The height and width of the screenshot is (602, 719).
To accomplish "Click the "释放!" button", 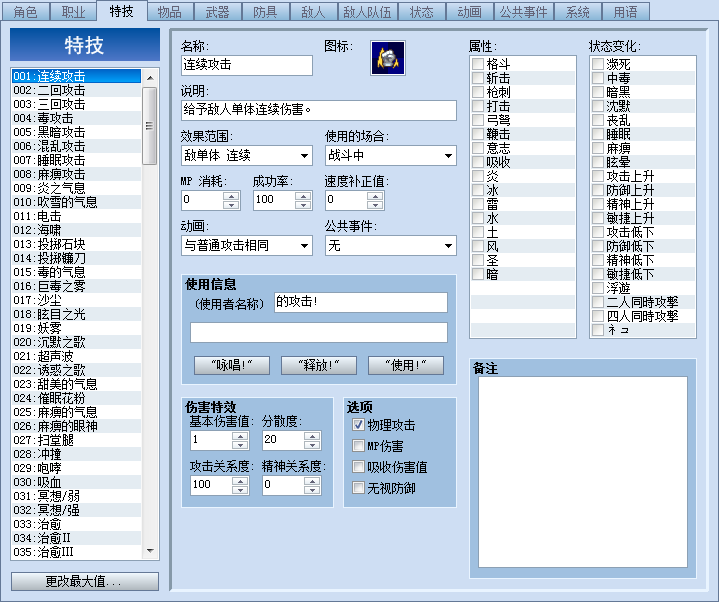I will click(319, 365).
